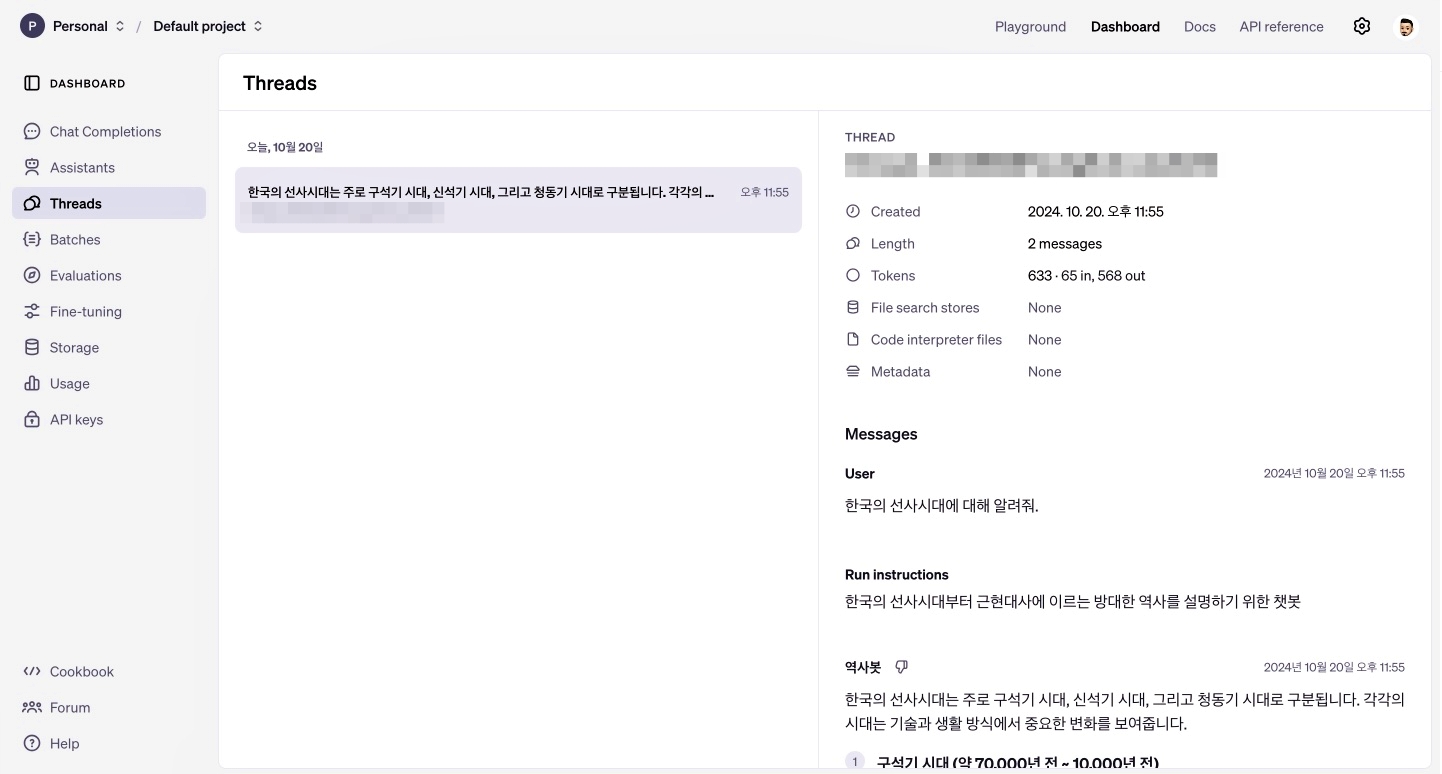Click the Chat Completions speech bubble icon

[x=32, y=131]
